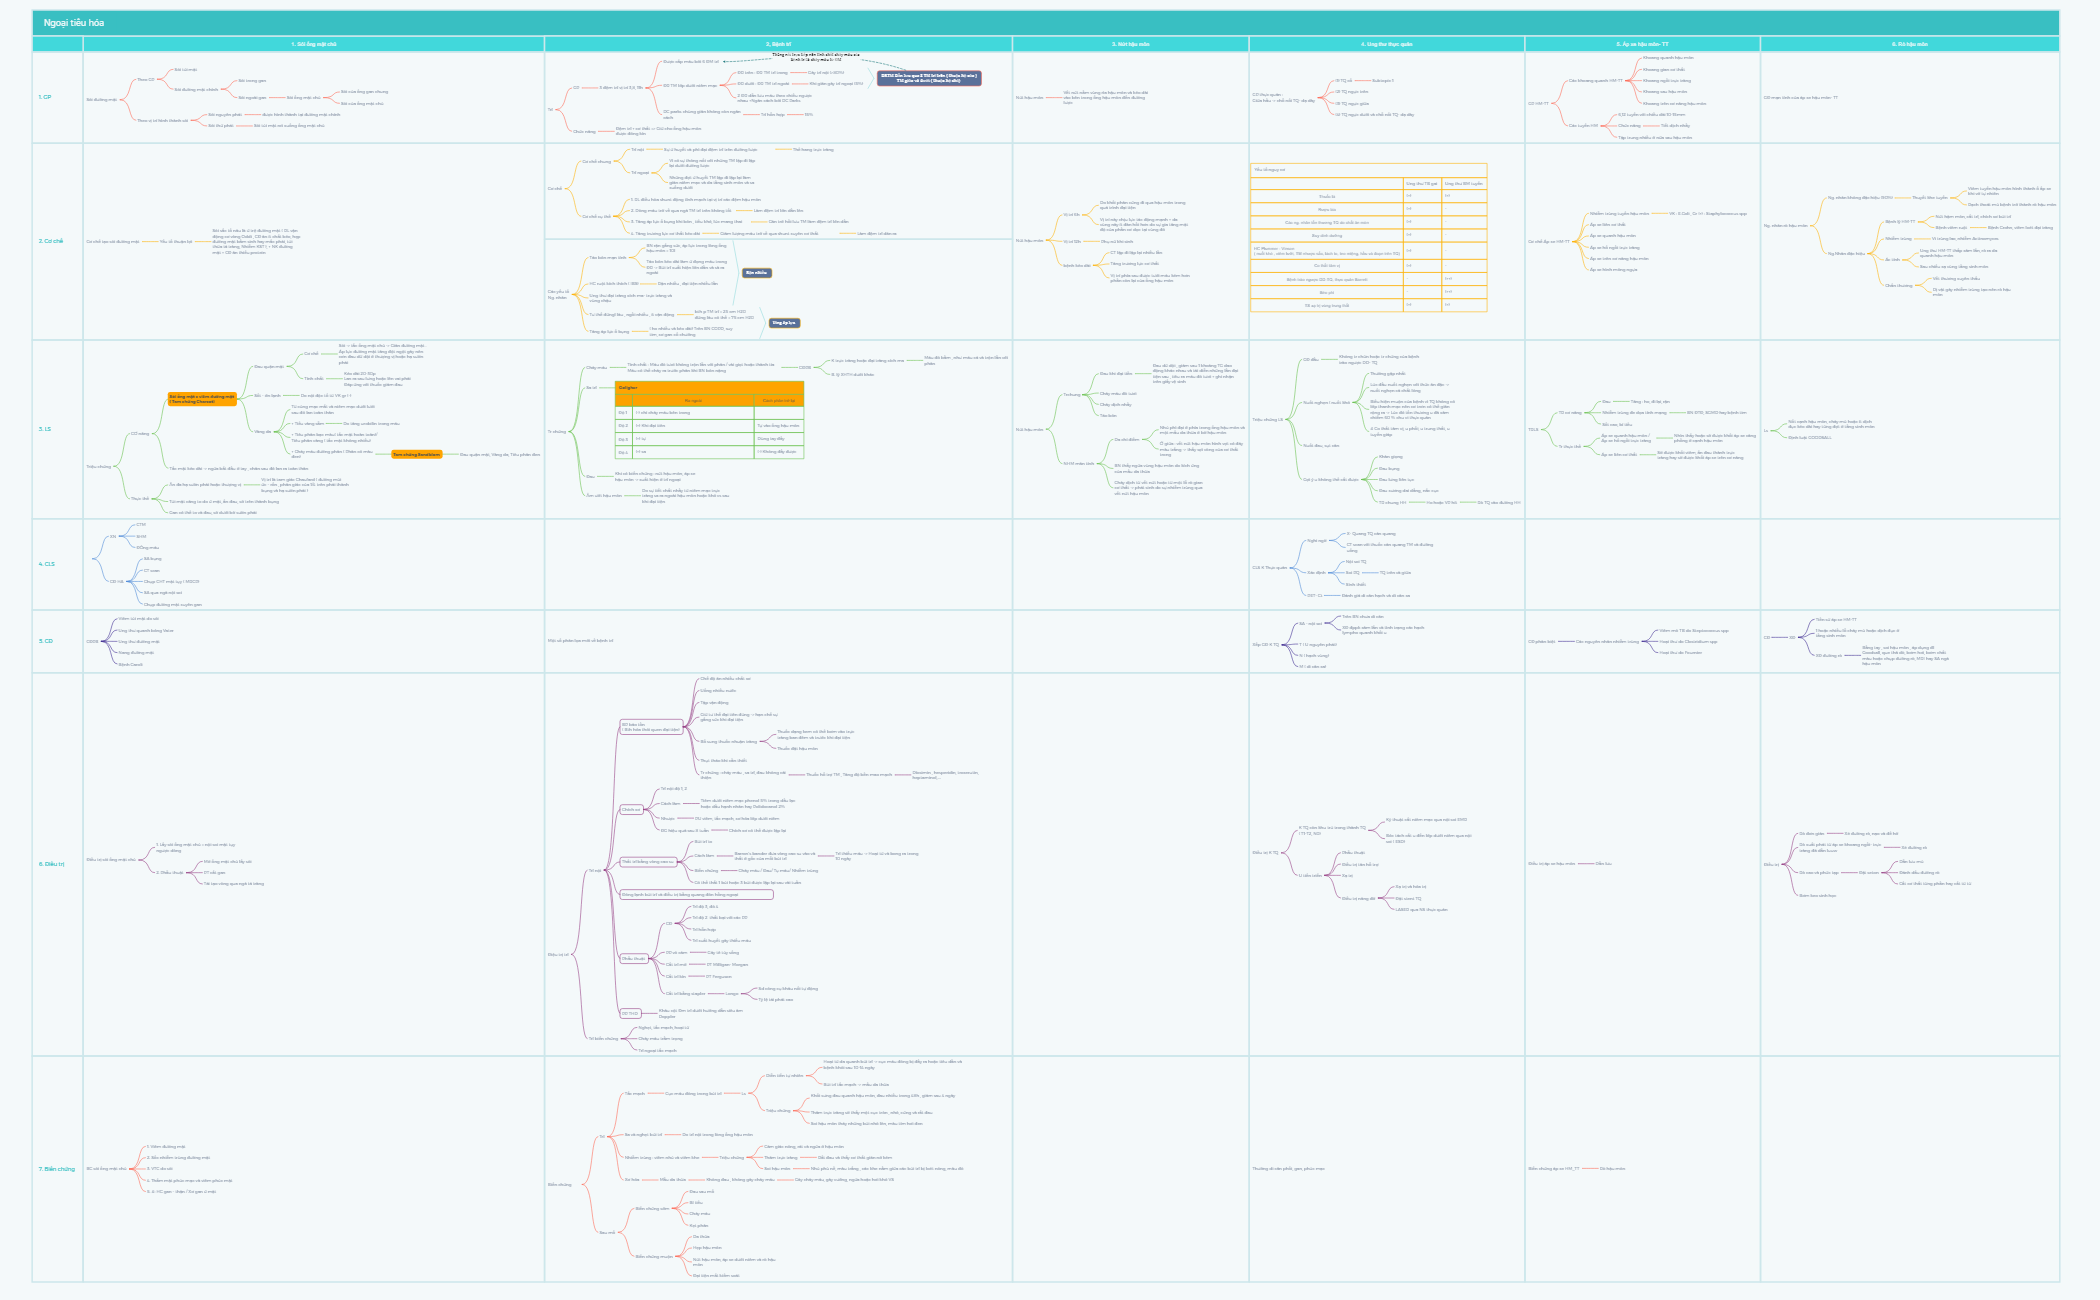Click row label '6. Điều trị'
The image size is (2100, 1300).
(x=51, y=864)
